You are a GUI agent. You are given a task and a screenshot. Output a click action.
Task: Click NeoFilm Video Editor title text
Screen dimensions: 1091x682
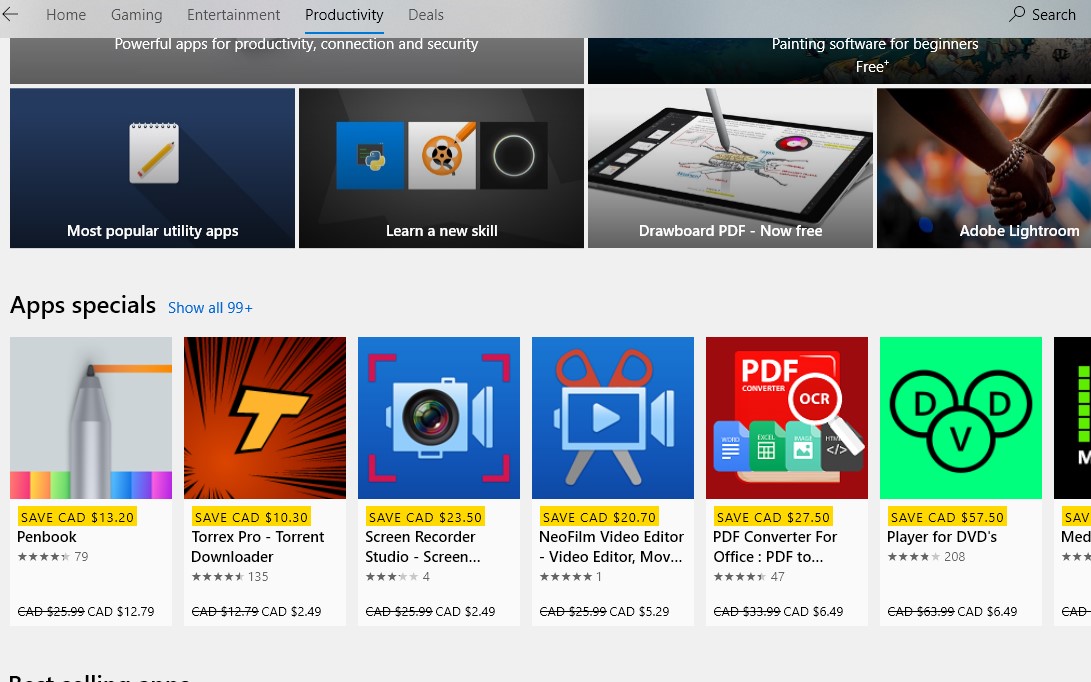(611, 546)
